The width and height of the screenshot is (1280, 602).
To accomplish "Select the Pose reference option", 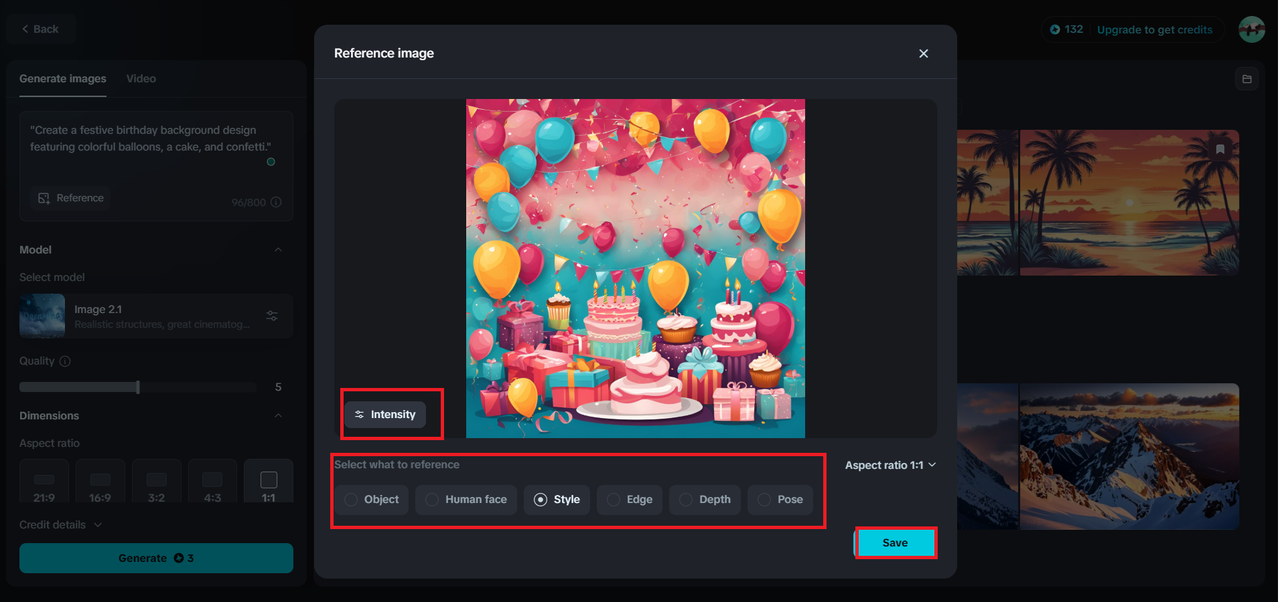I will [780, 500].
